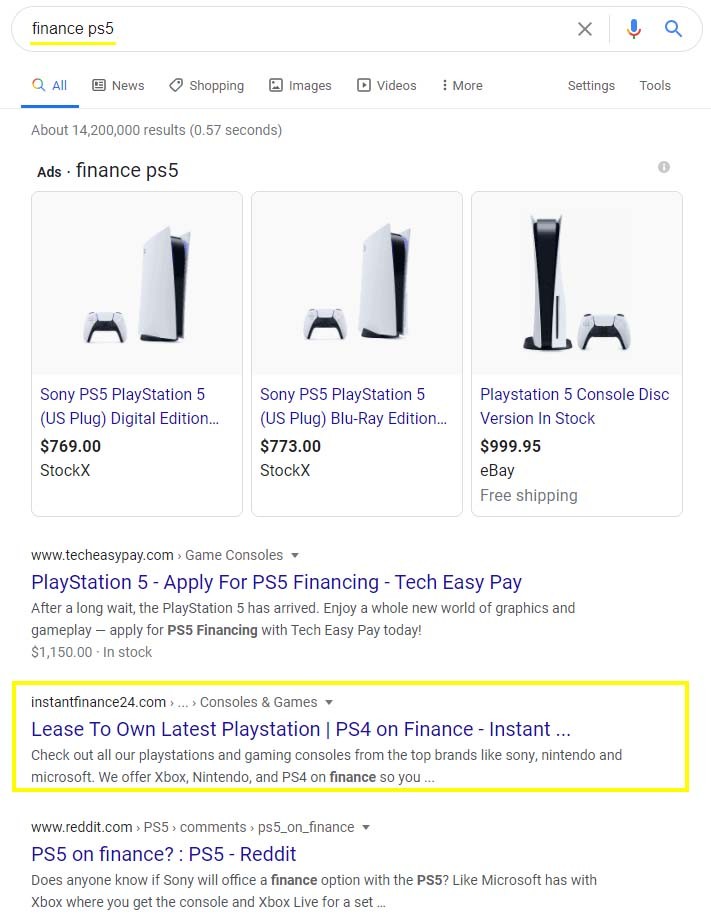Viewport: 711px width, 918px height.
Task: Open search Tools
Action: click(655, 86)
